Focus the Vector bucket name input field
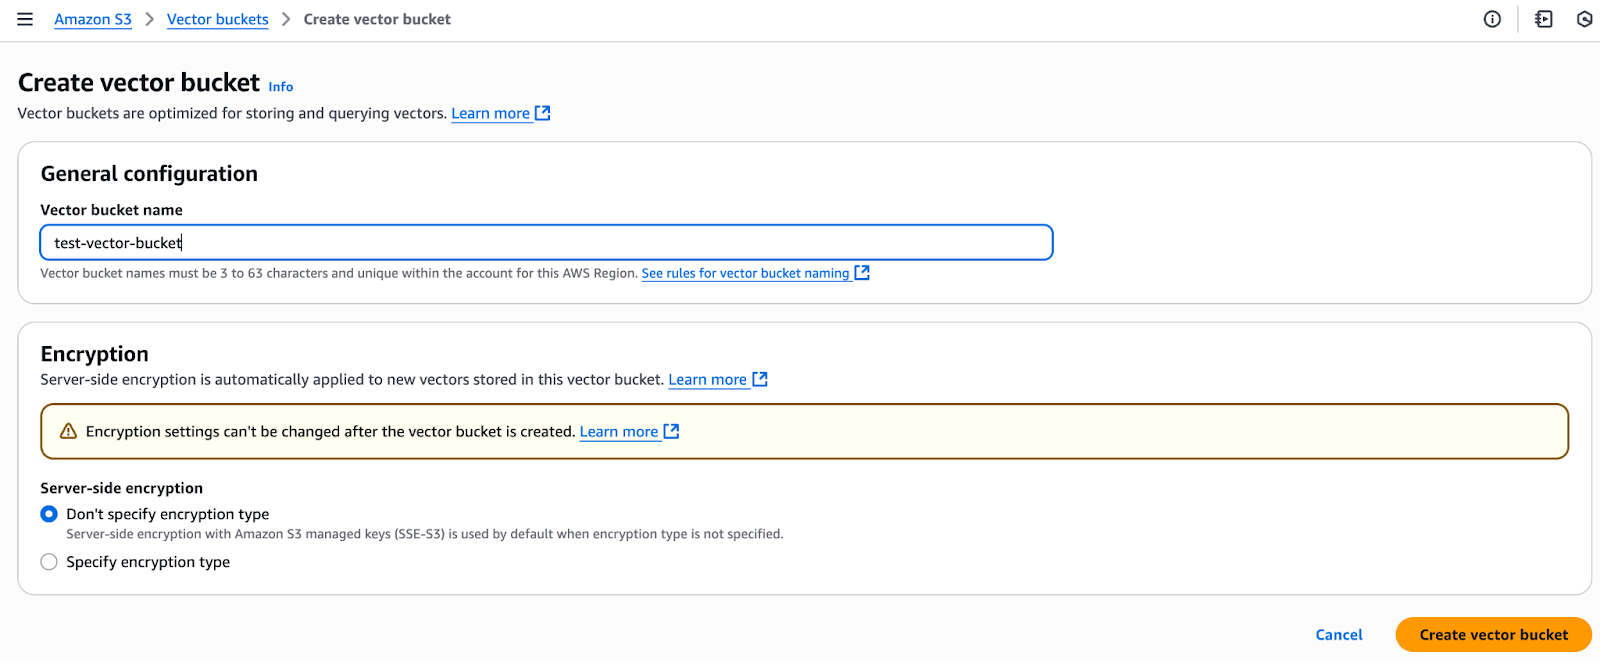This screenshot has width=1600, height=663. [x=546, y=242]
